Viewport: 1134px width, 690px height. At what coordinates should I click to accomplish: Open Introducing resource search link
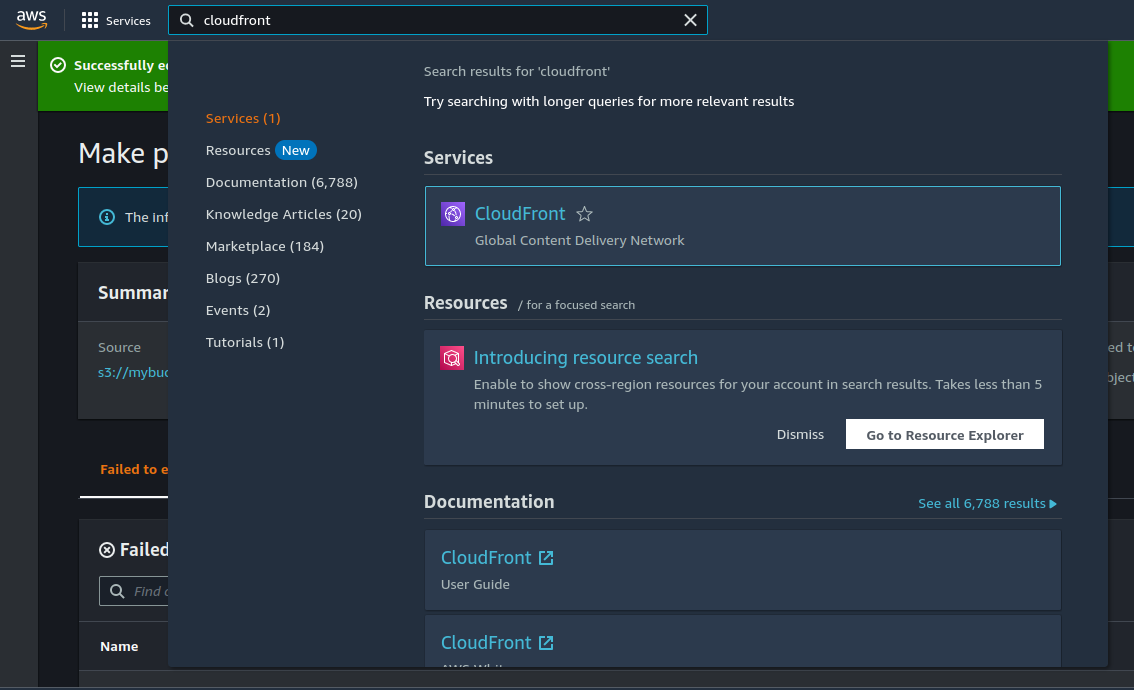[x=586, y=358]
